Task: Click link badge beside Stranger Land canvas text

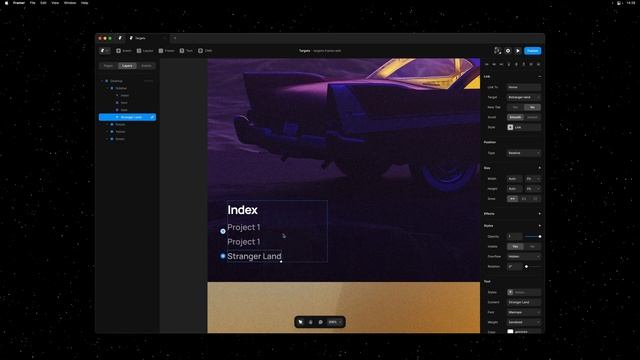Action: [x=223, y=256]
